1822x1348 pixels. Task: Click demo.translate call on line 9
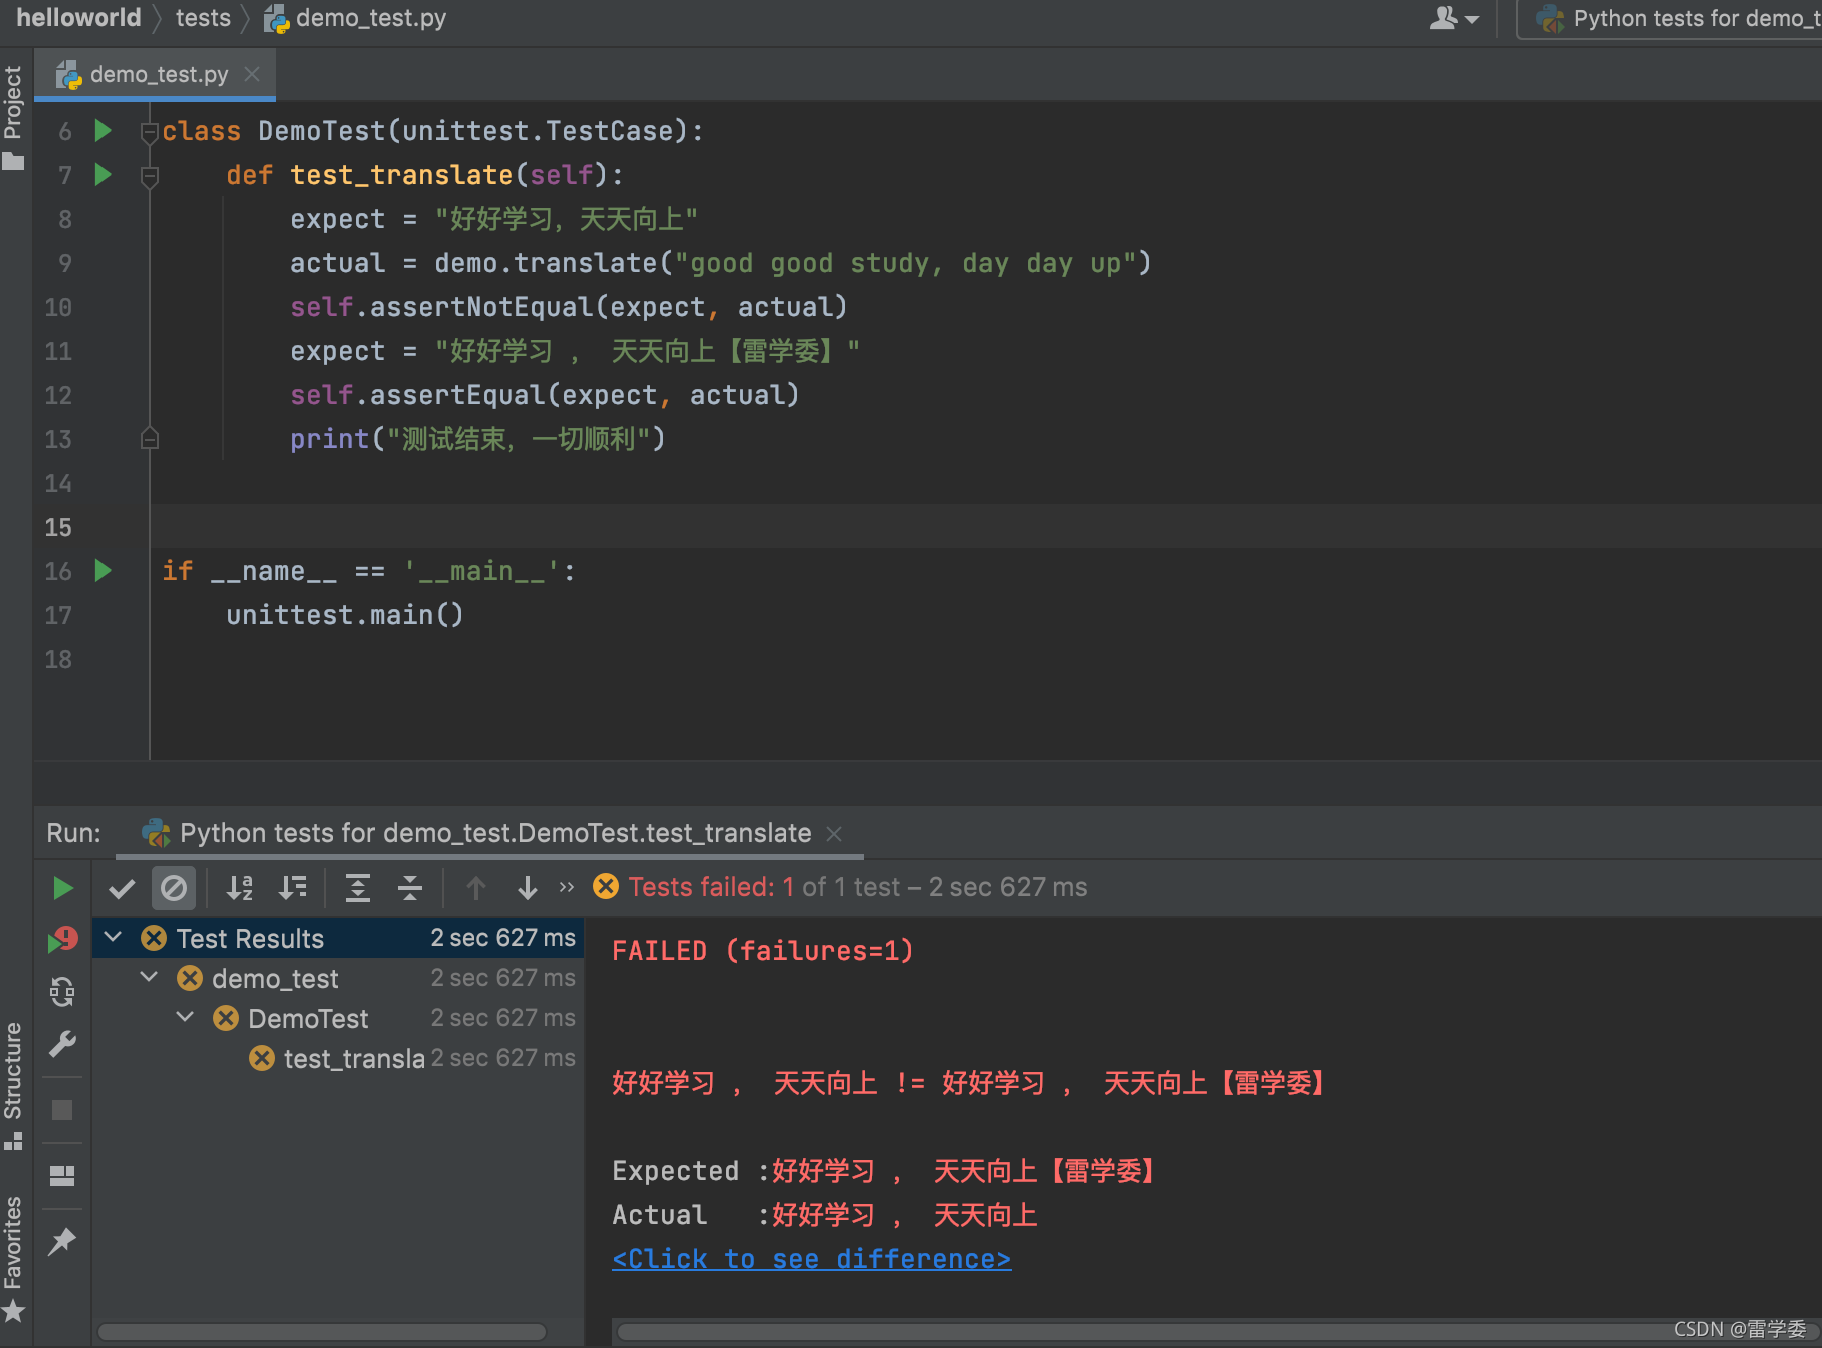pos(792,263)
